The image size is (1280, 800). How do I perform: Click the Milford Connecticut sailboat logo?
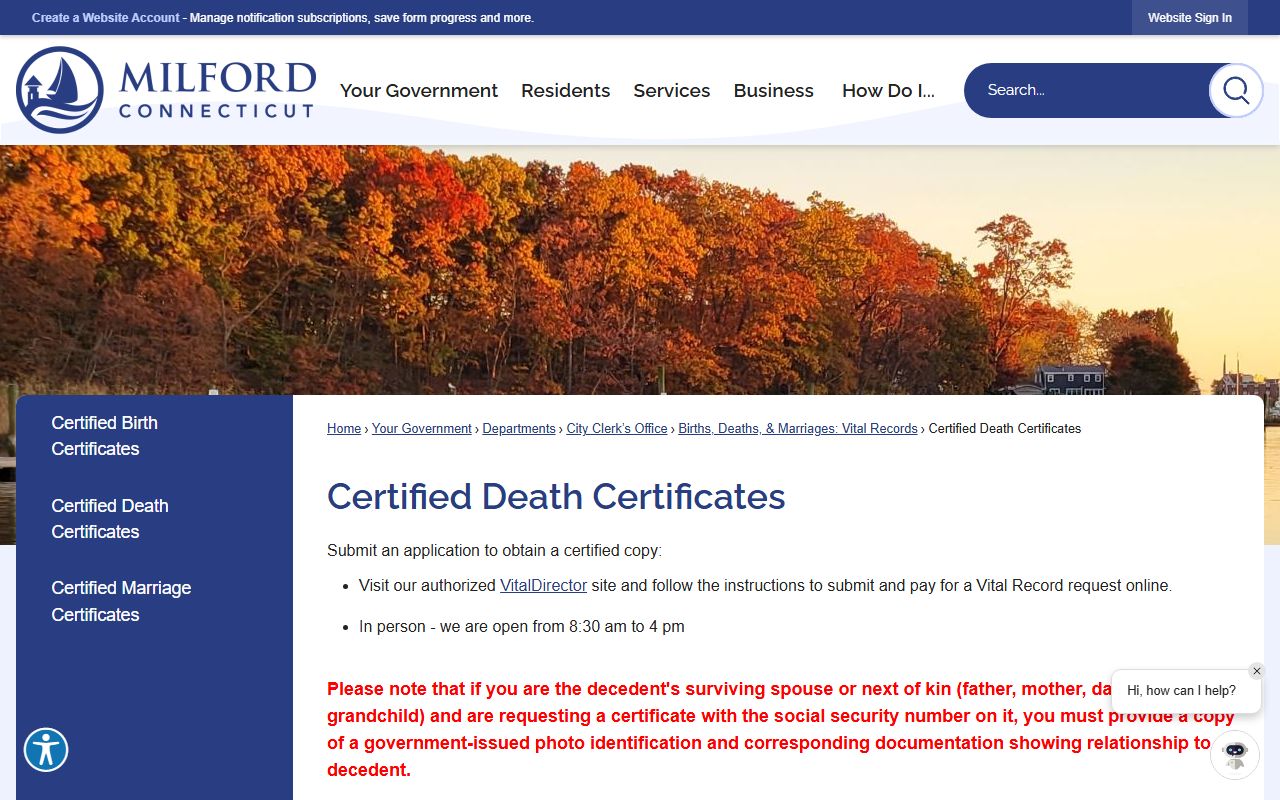166,90
